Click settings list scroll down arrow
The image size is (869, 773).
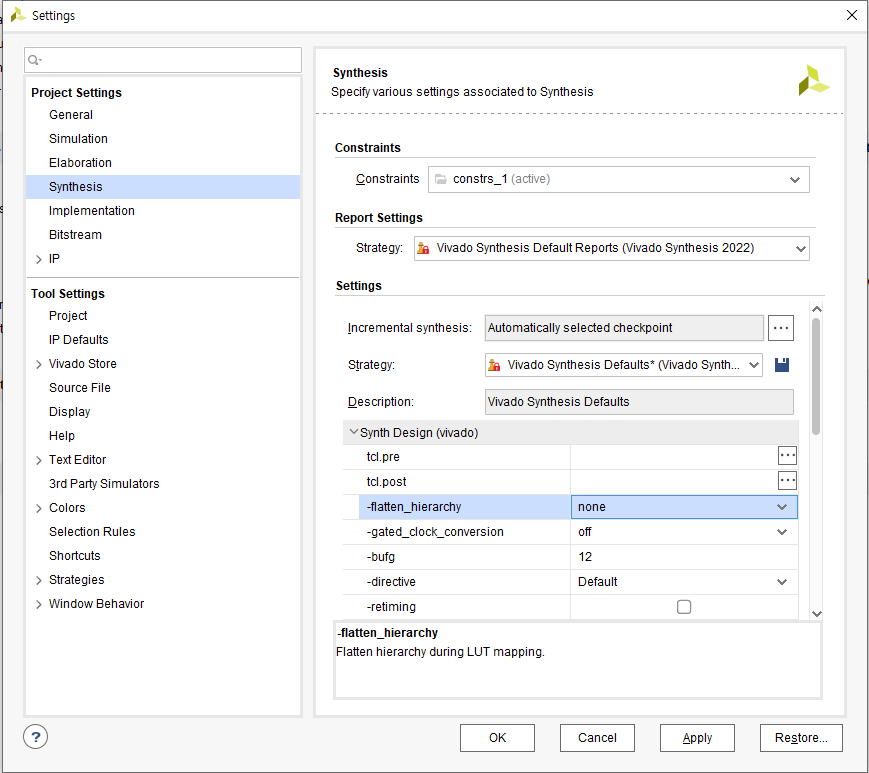coord(816,613)
